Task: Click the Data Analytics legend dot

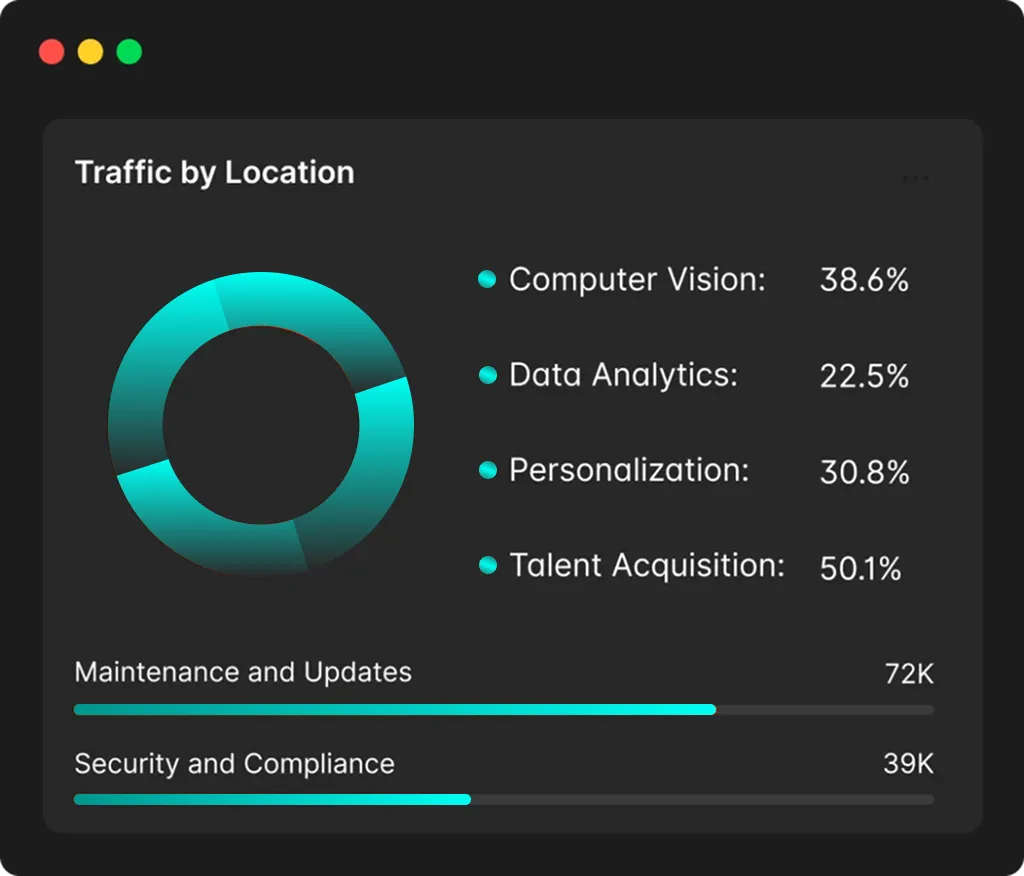Action: point(487,375)
